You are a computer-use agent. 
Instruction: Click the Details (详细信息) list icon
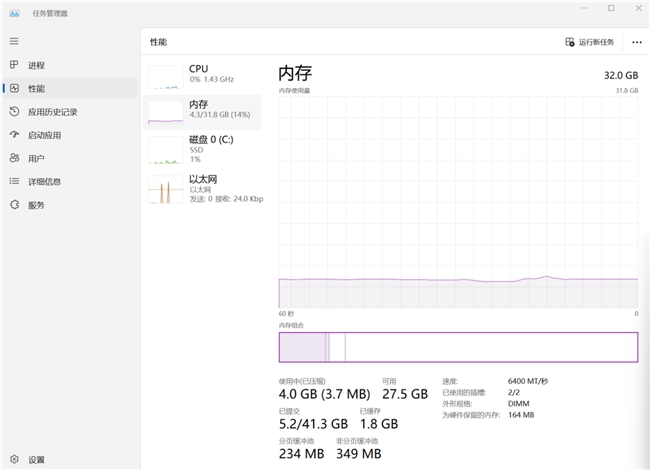[14, 181]
